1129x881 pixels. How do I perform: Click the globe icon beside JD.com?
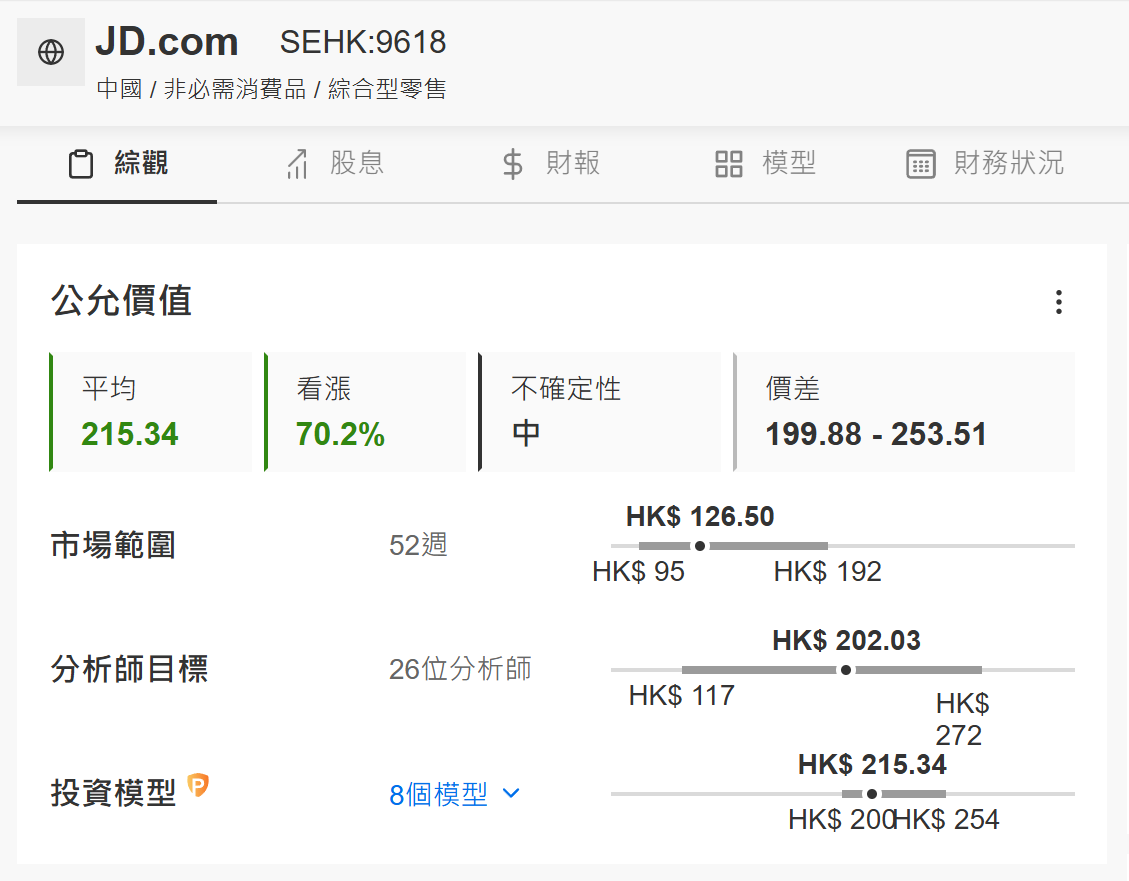51,52
